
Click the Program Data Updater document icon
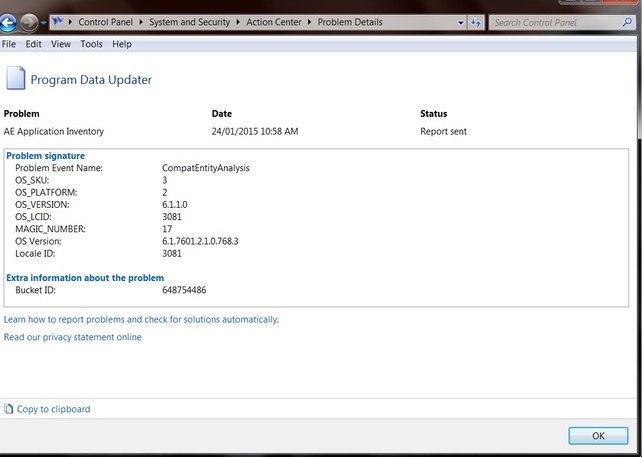coord(16,78)
